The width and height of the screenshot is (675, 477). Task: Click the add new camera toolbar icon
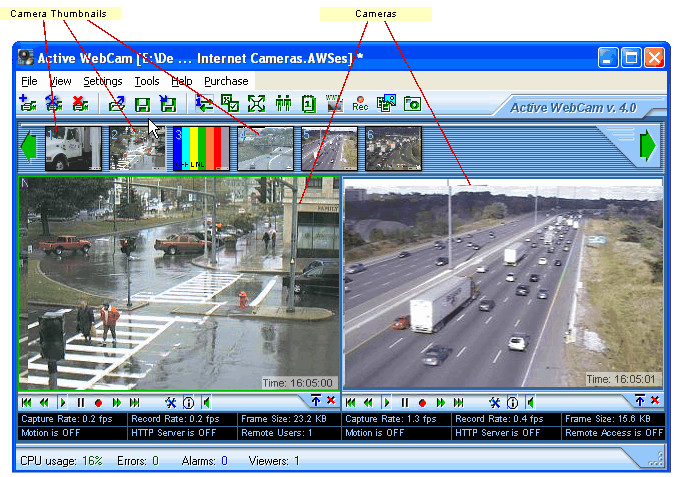coord(27,103)
